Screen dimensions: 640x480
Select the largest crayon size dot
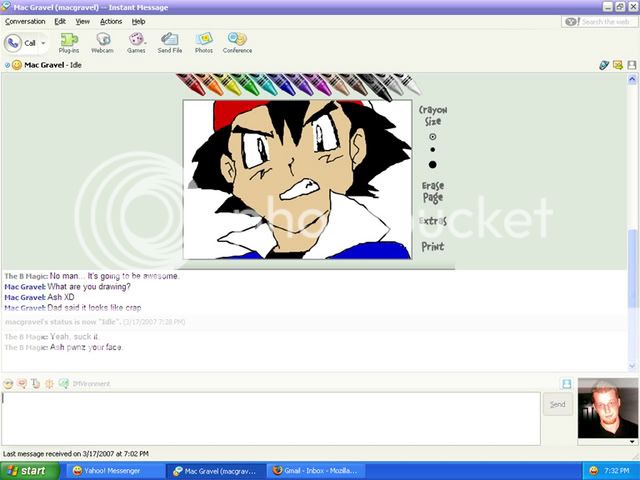[432, 164]
